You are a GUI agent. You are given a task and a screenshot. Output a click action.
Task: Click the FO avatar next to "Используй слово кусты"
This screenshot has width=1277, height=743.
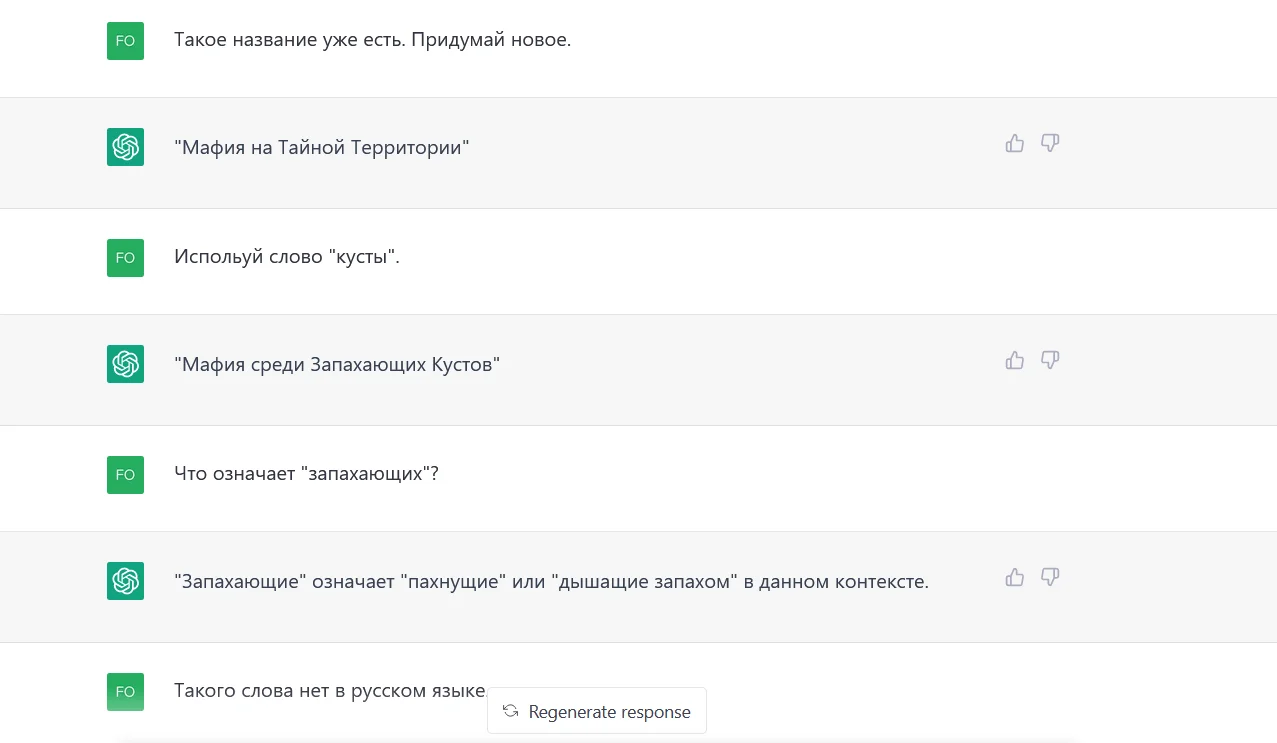pos(125,257)
